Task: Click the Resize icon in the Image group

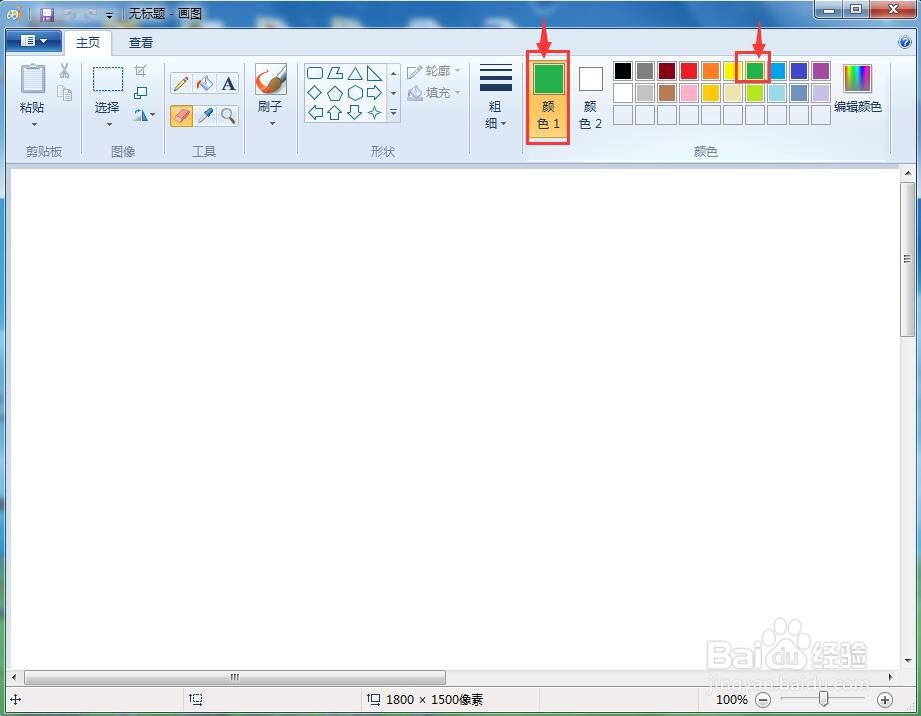Action: tap(140, 93)
